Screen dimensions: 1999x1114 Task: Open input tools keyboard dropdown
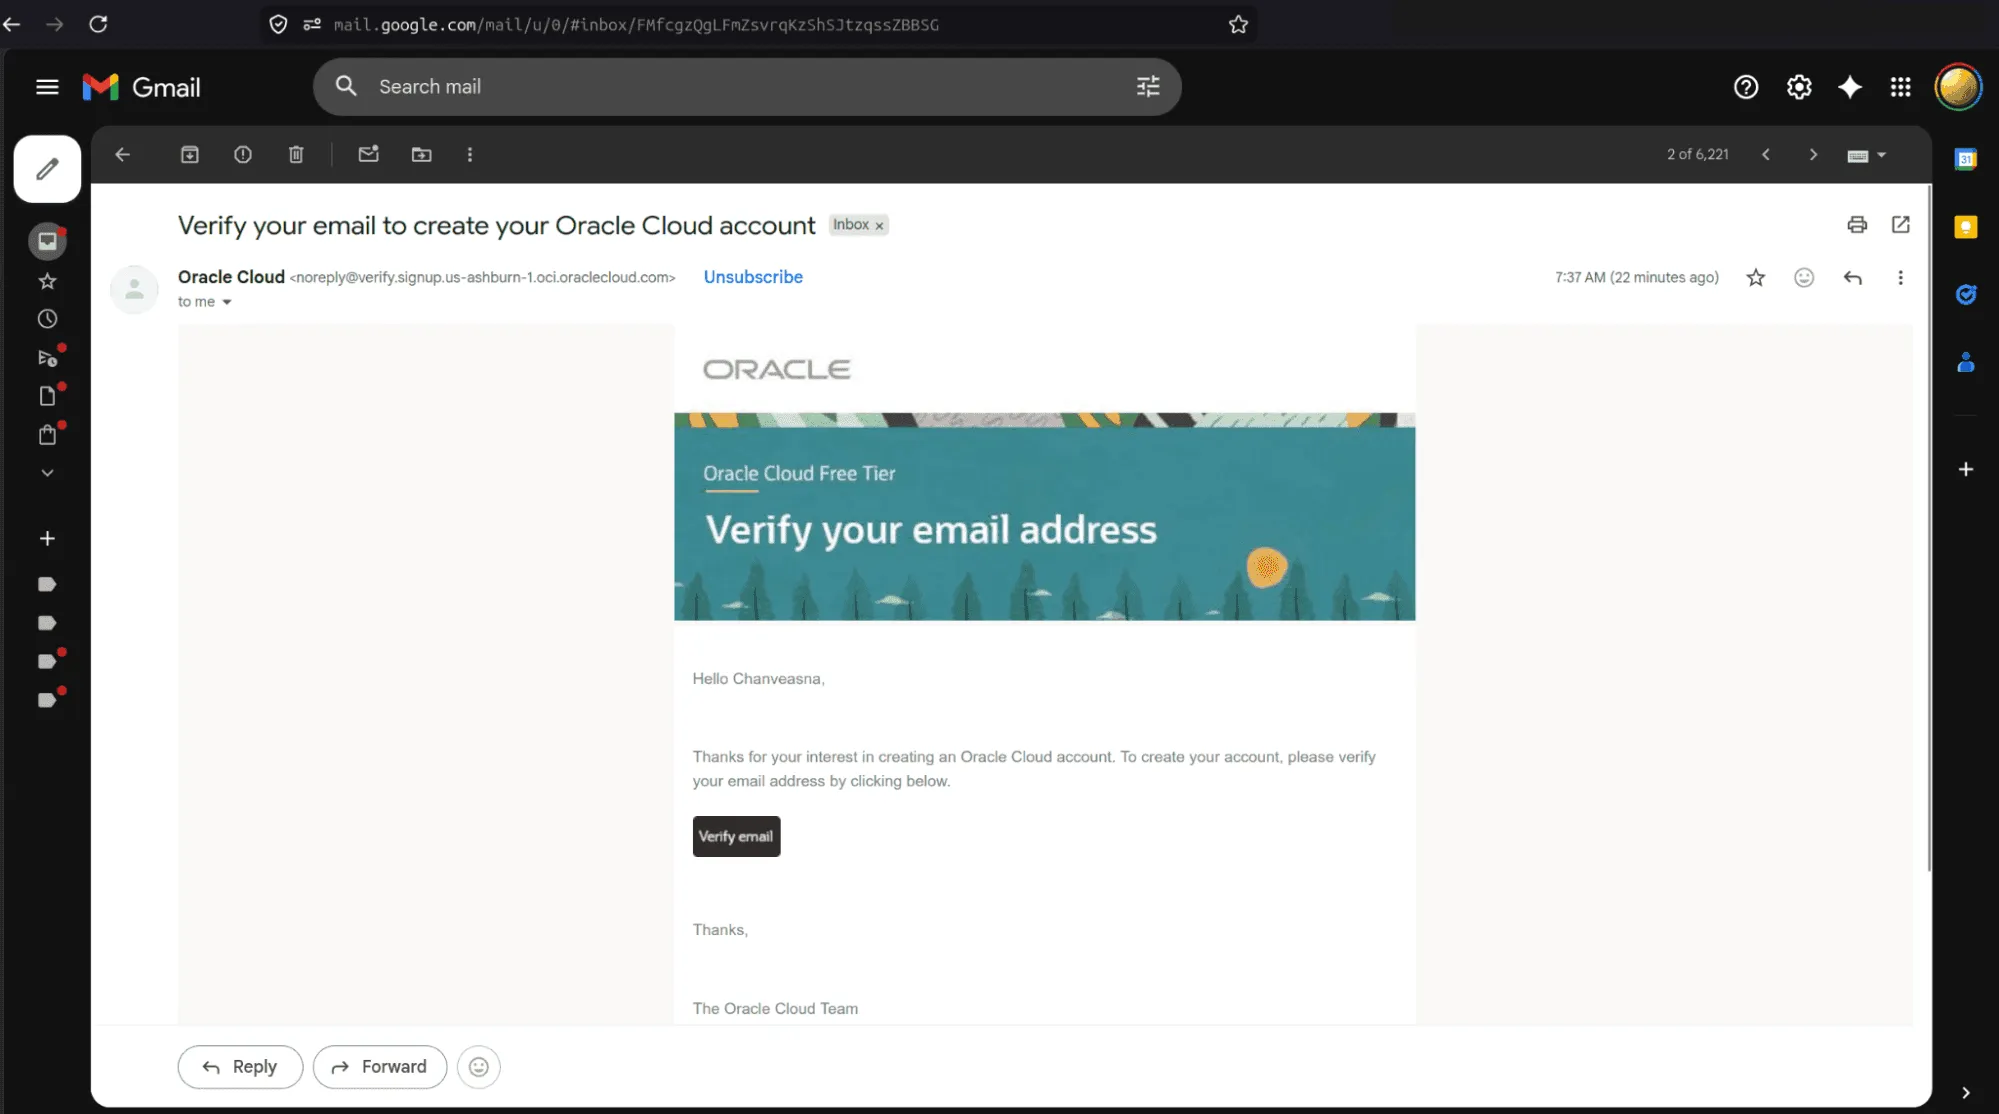(x=1866, y=155)
